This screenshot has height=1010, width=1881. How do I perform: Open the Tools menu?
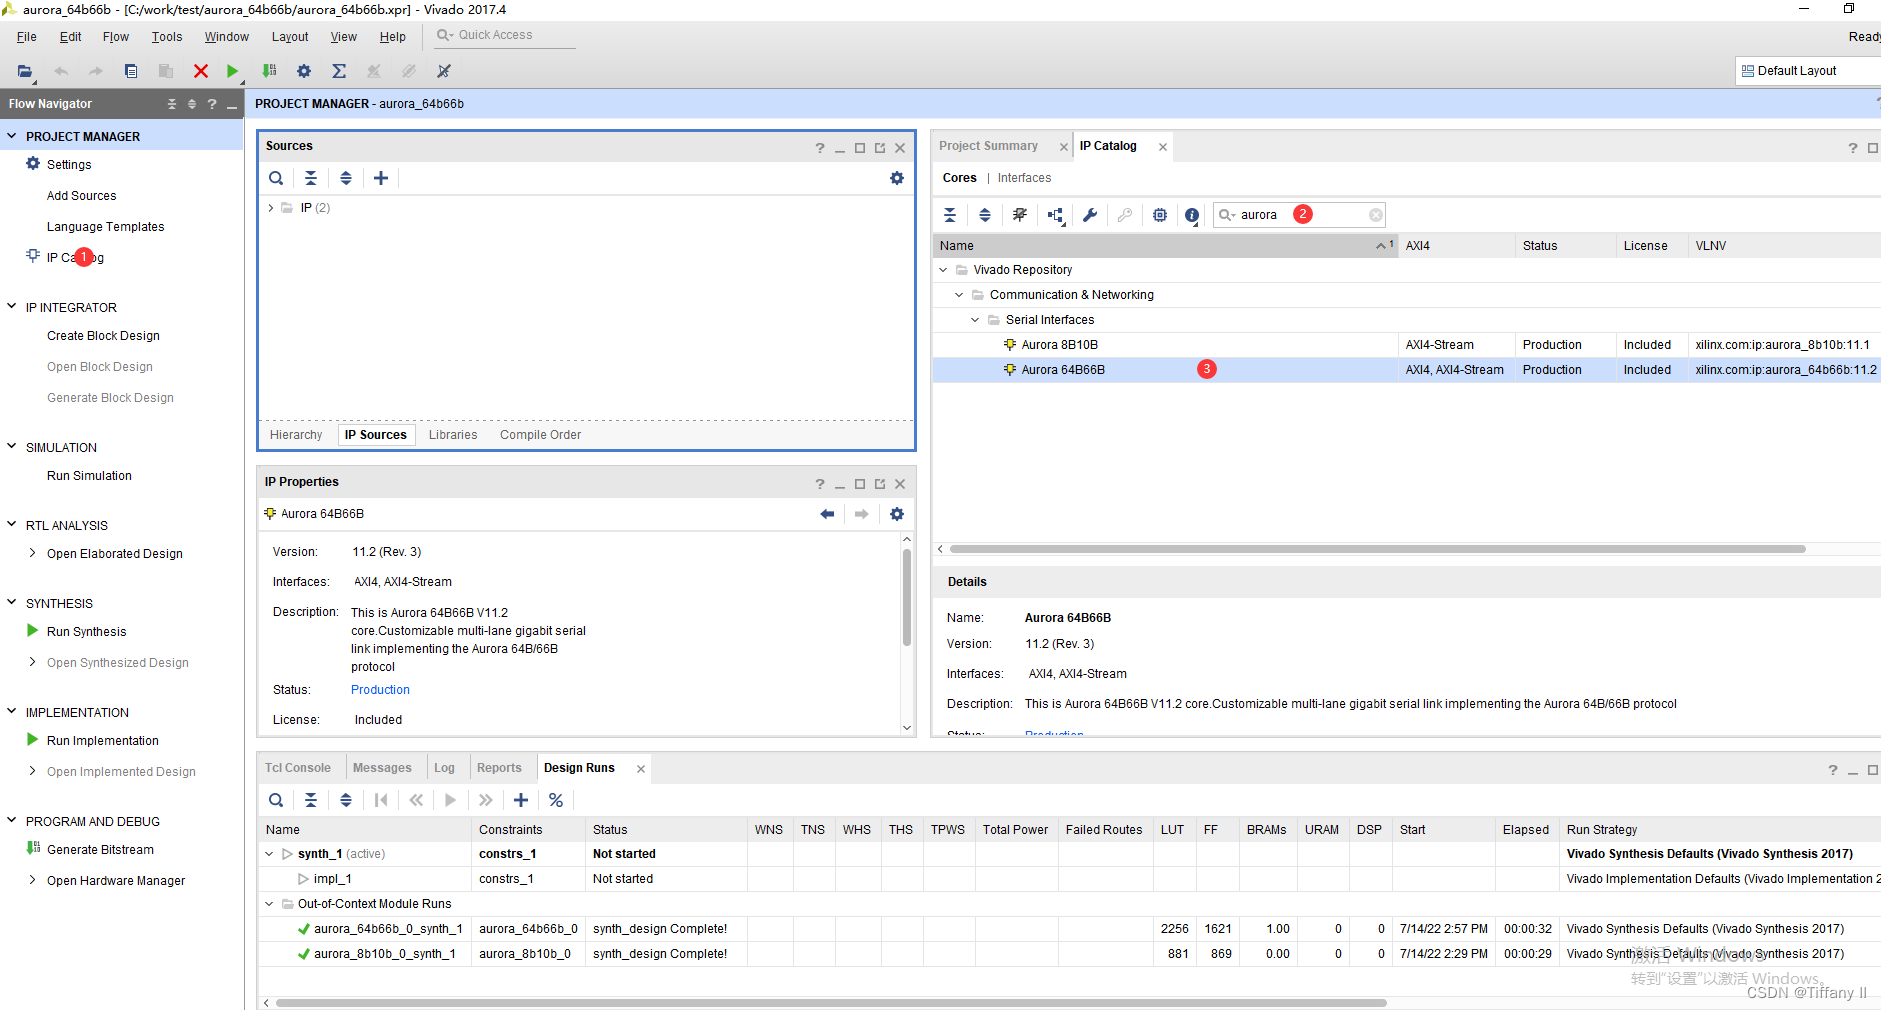point(167,37)
